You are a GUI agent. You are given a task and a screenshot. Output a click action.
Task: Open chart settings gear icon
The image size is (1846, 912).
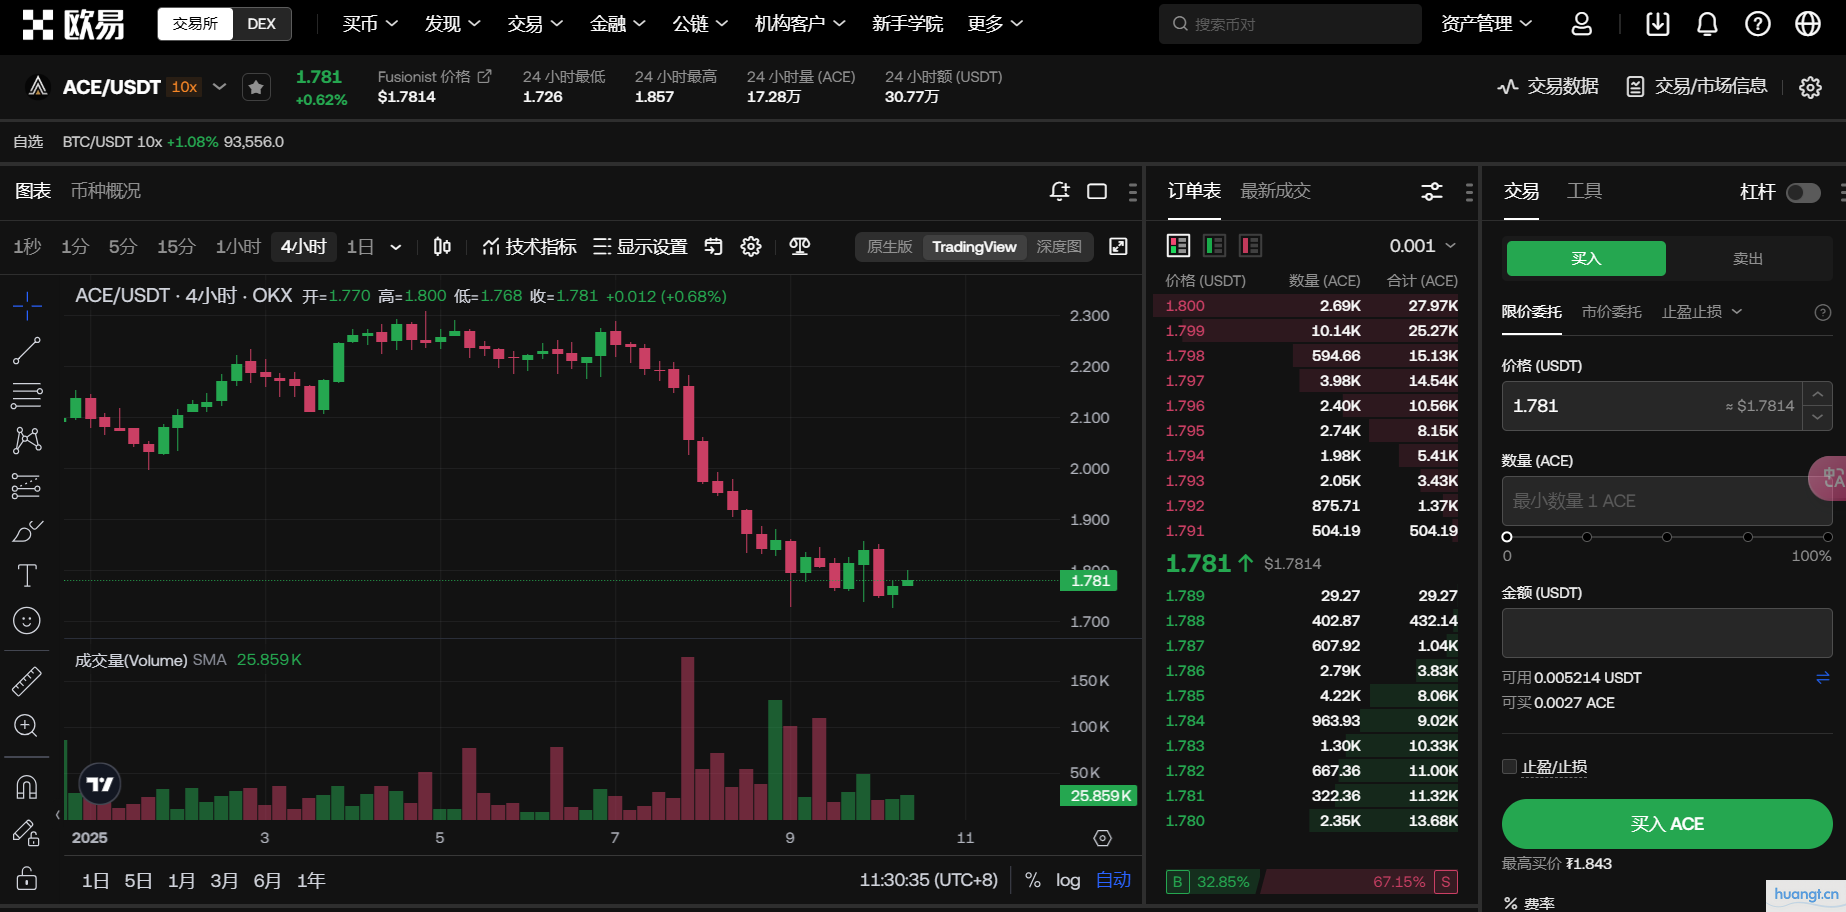point(751,247)
